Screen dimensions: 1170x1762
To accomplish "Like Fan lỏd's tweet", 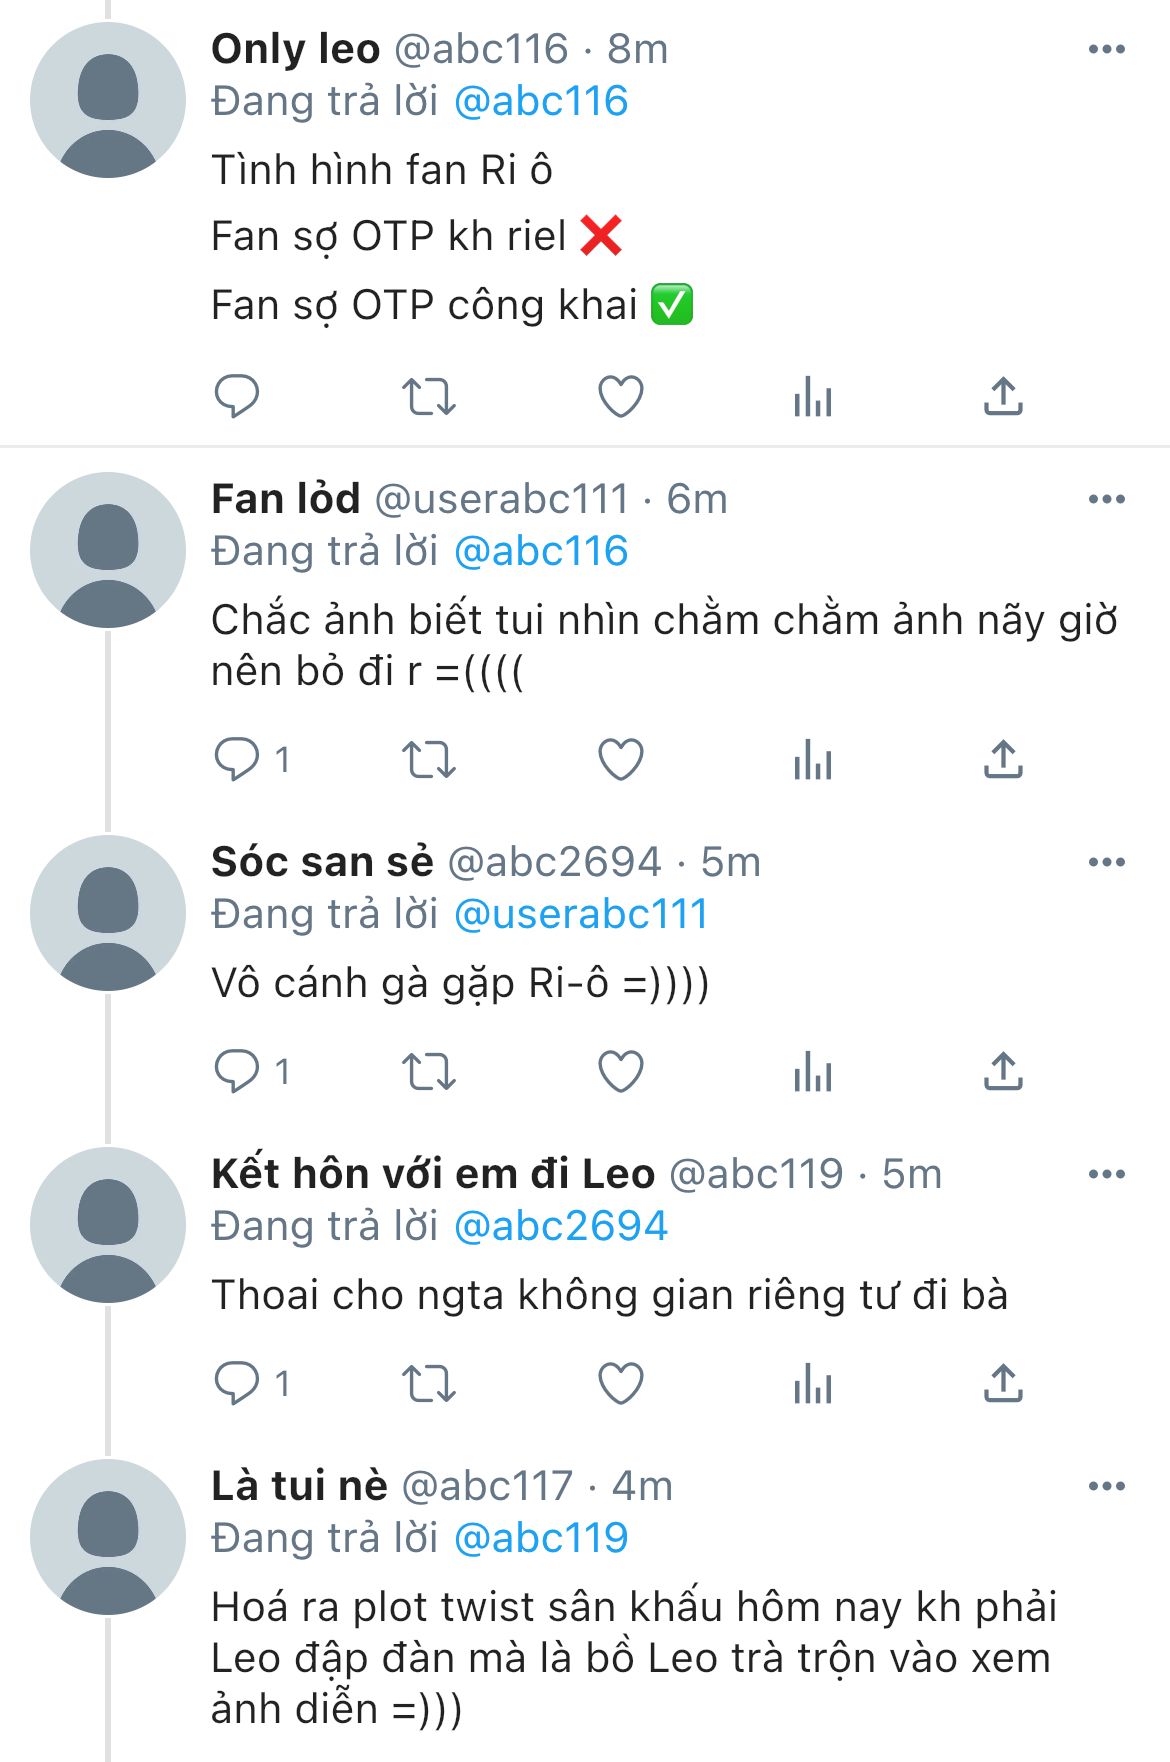I will coord(620,759).
